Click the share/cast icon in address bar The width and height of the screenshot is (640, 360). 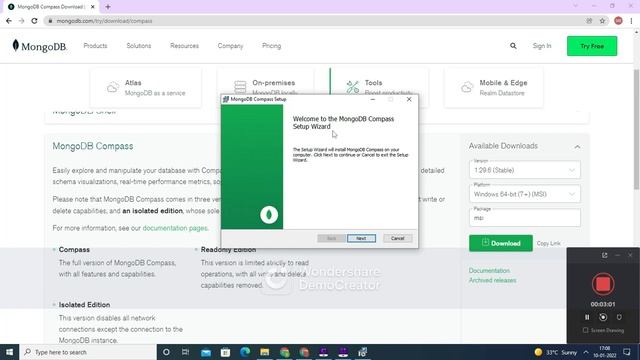click(589, 21)
